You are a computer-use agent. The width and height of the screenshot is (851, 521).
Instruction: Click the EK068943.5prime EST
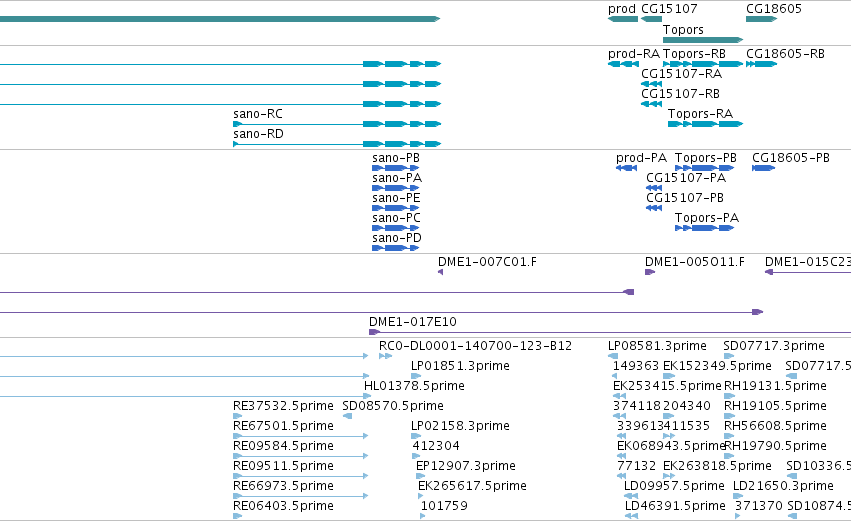(x=622, y=456)
